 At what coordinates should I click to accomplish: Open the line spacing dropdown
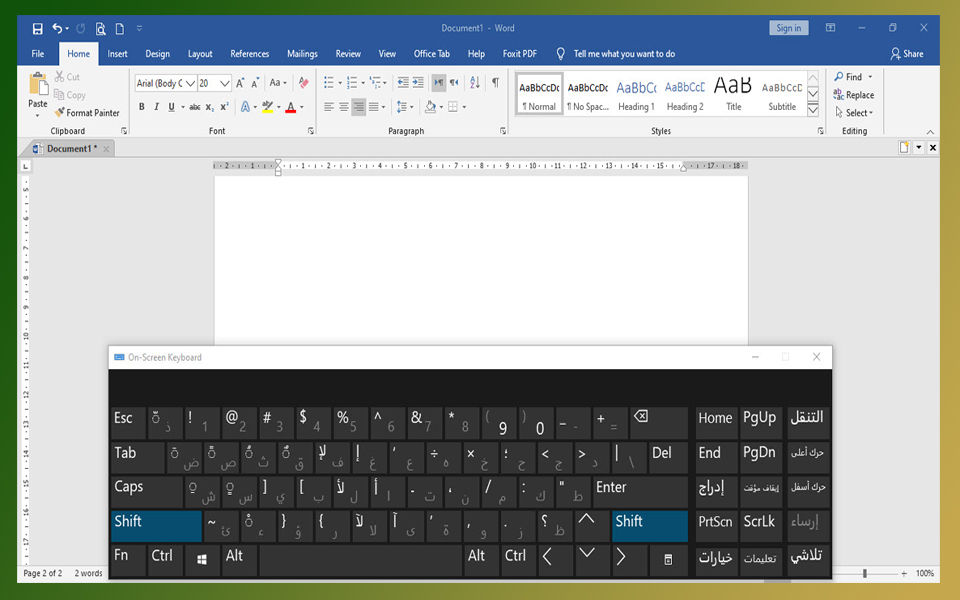point(406,107)
